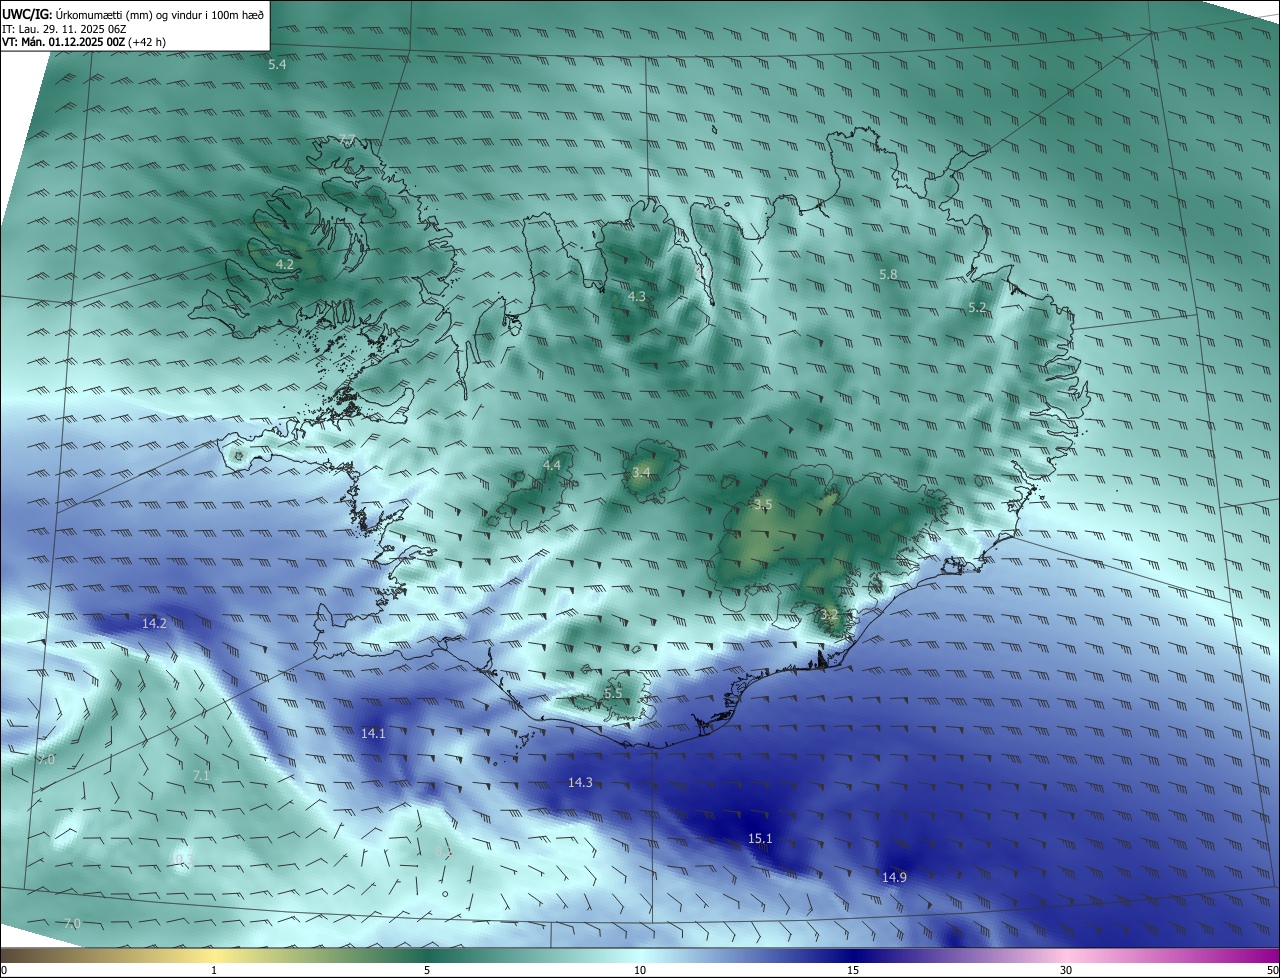1280x978 pixels.
Task: Click the 5.4 value label on map
Action: (x=277, y=64)
